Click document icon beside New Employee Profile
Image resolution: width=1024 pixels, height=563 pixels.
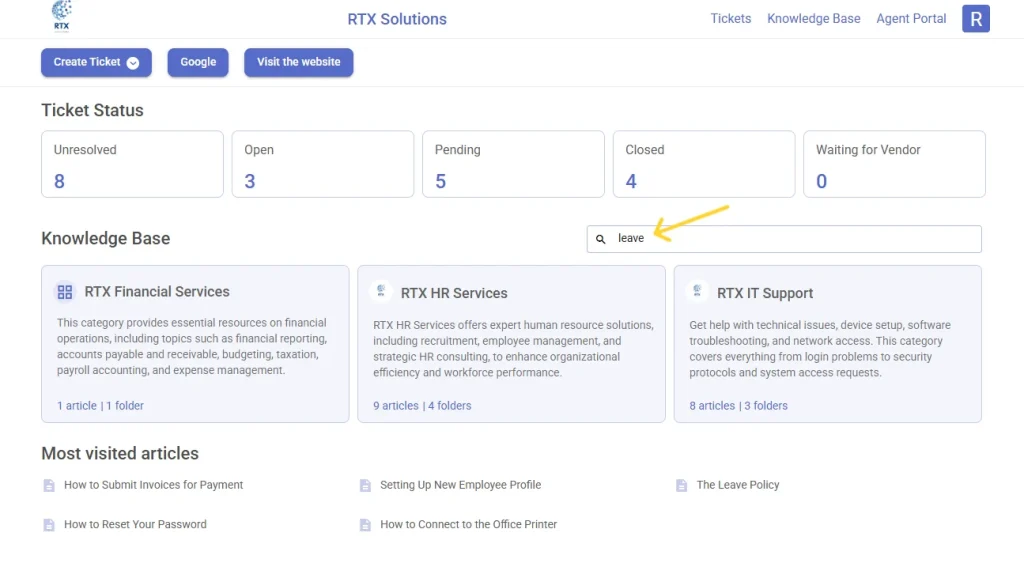pyautogui.click(x=365, y=485)
